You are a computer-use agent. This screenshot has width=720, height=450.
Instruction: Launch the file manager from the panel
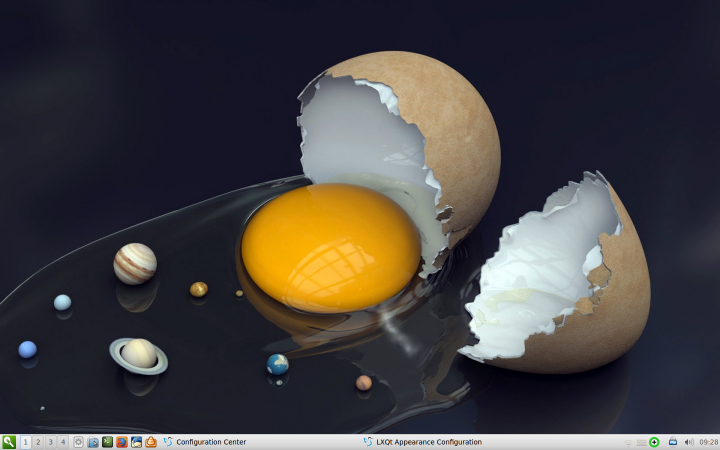pyautogui.click(x=93, y=442)
